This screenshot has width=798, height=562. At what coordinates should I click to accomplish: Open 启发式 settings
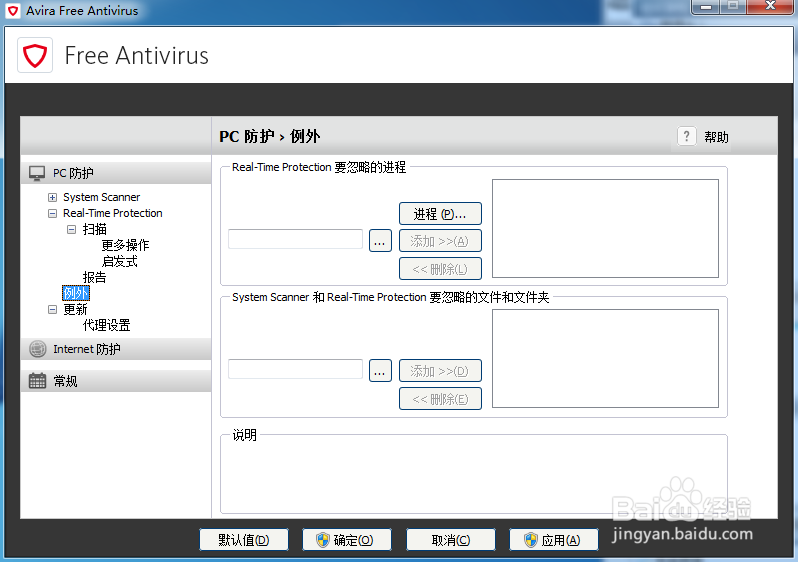tap(120, 262)
